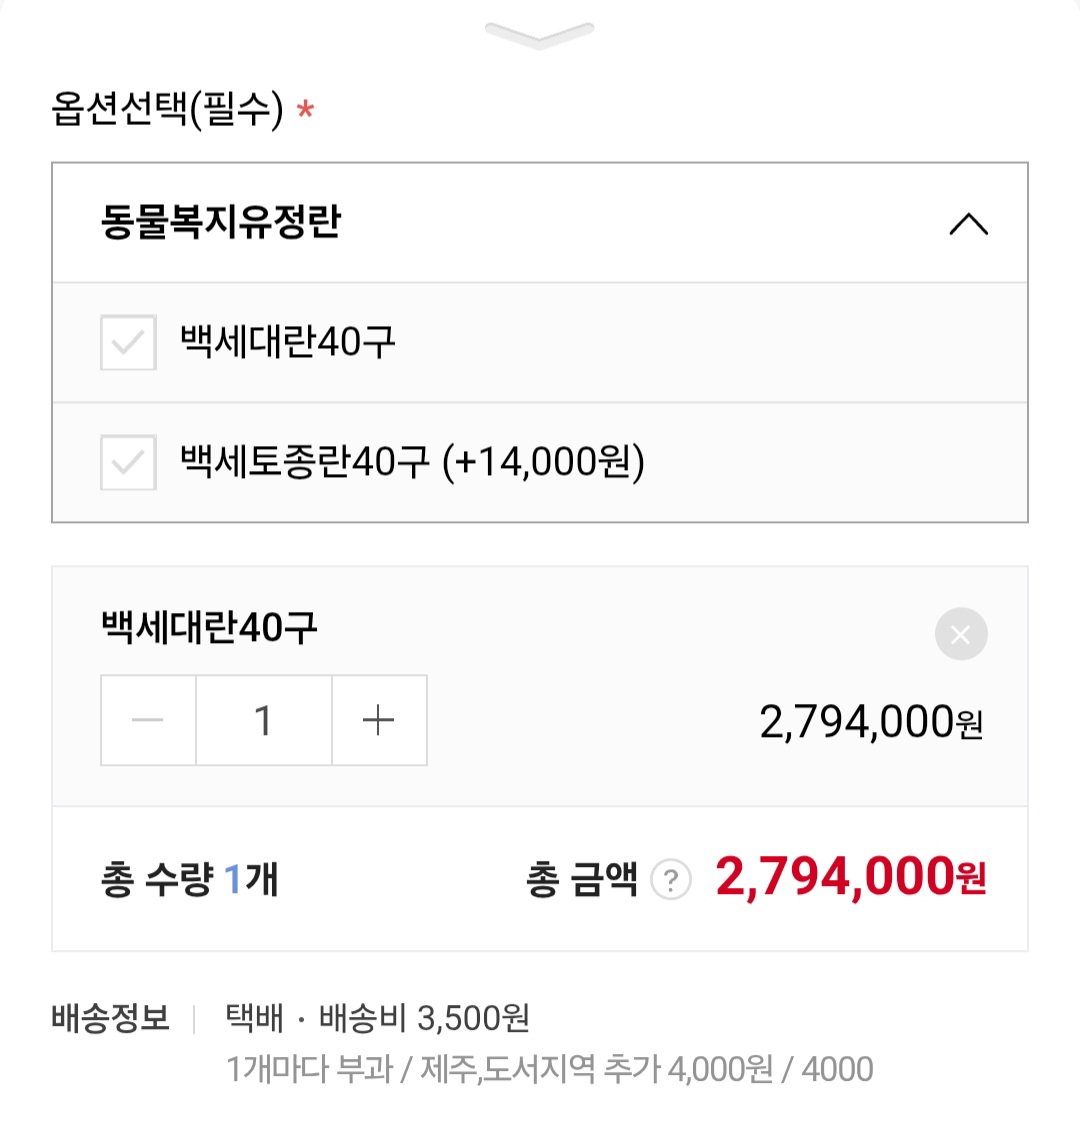
Task: Click the red total price 2,794,000원
Action: pos(851,878)
